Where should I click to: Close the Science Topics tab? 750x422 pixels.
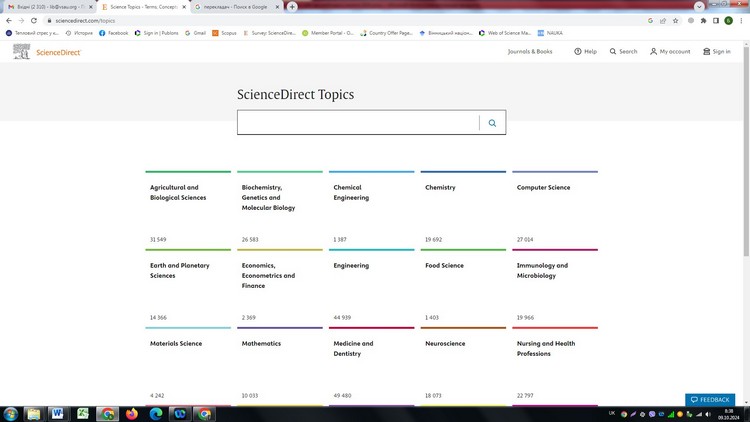[x=184, y=7]
